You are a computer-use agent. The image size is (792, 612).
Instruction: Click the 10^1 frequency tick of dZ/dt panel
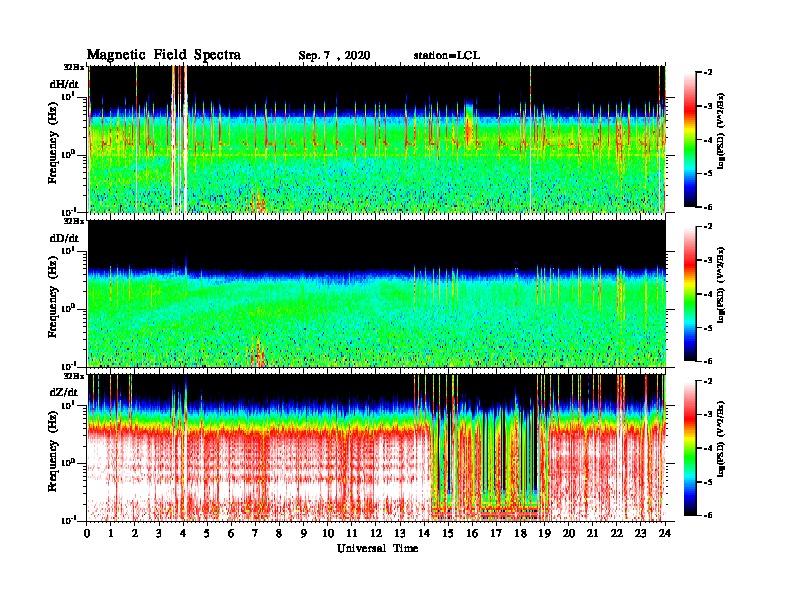point(69,405)
